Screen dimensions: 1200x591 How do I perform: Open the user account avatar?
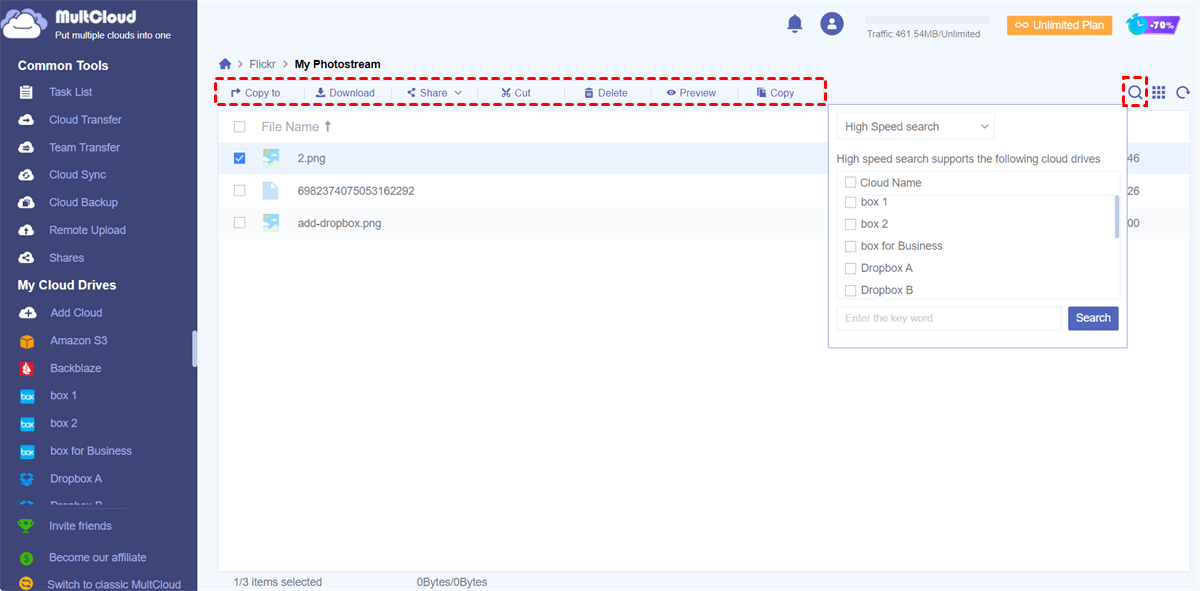click(832, 24)
